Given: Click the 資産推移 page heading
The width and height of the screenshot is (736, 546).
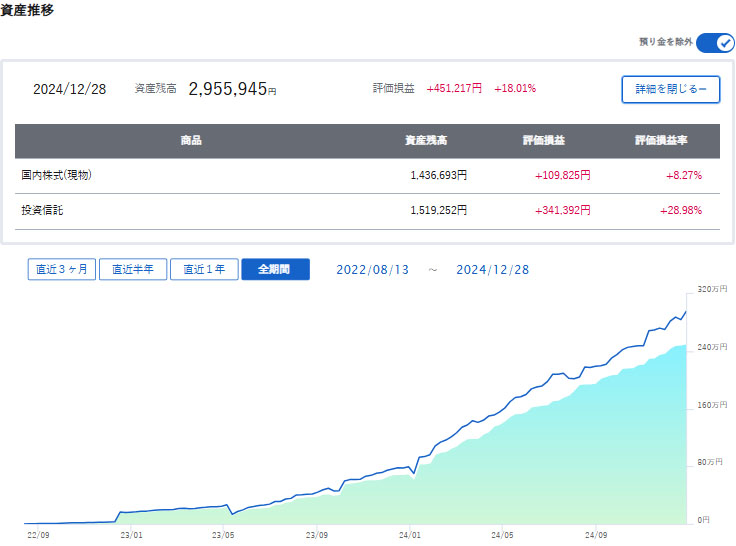Looking at the screenshot, I should pyautogui.click(x=28, y=12).
